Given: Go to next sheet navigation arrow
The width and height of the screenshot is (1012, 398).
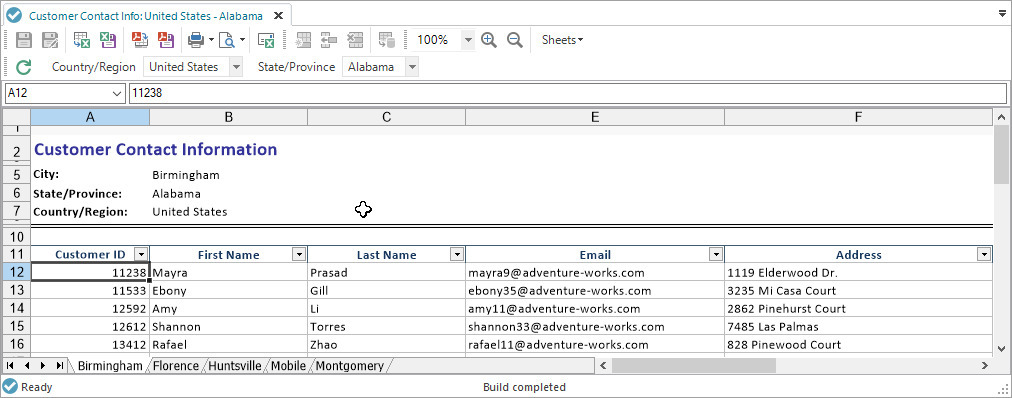Looking at the screenshot, I should click(x=43, y=366).
